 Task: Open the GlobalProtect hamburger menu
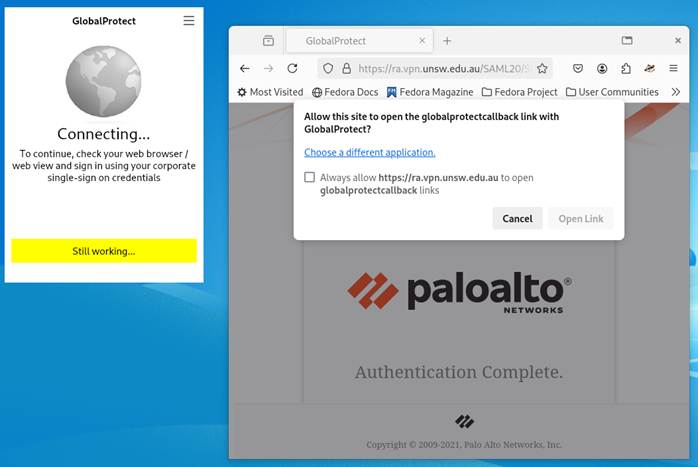189,20
